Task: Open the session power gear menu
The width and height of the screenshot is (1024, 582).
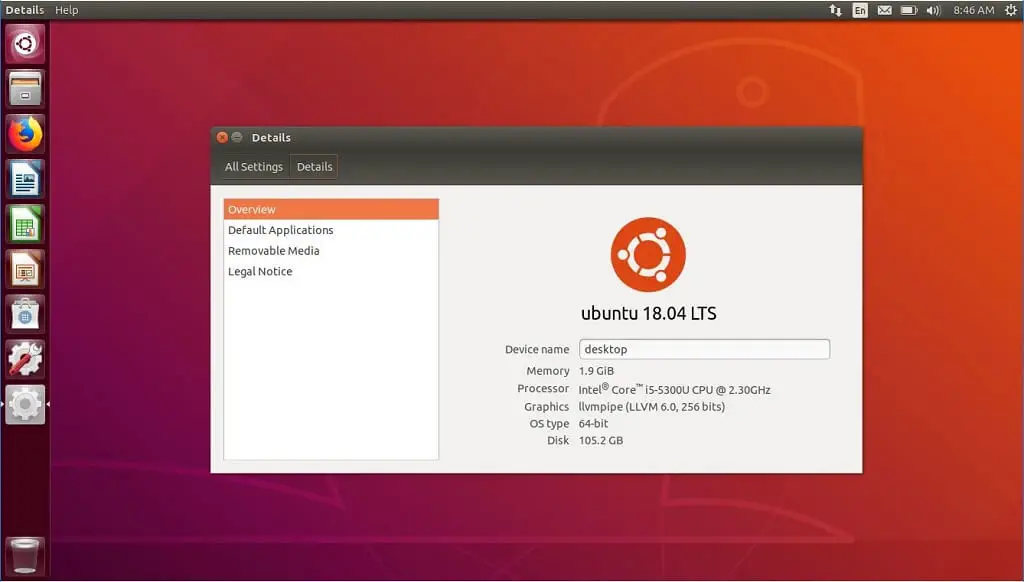Action: 1010,10
